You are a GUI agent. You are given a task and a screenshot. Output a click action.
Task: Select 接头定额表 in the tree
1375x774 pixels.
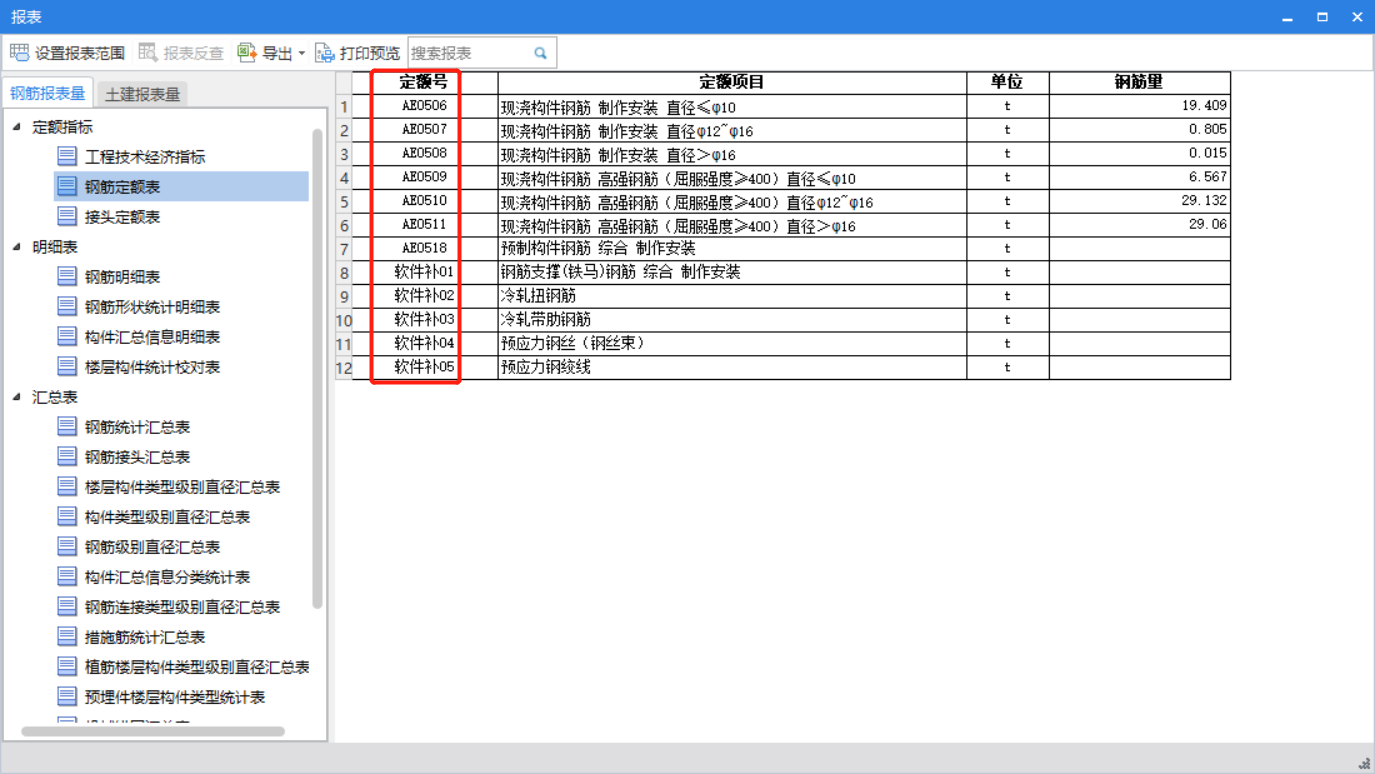click(x=122, y=217)
